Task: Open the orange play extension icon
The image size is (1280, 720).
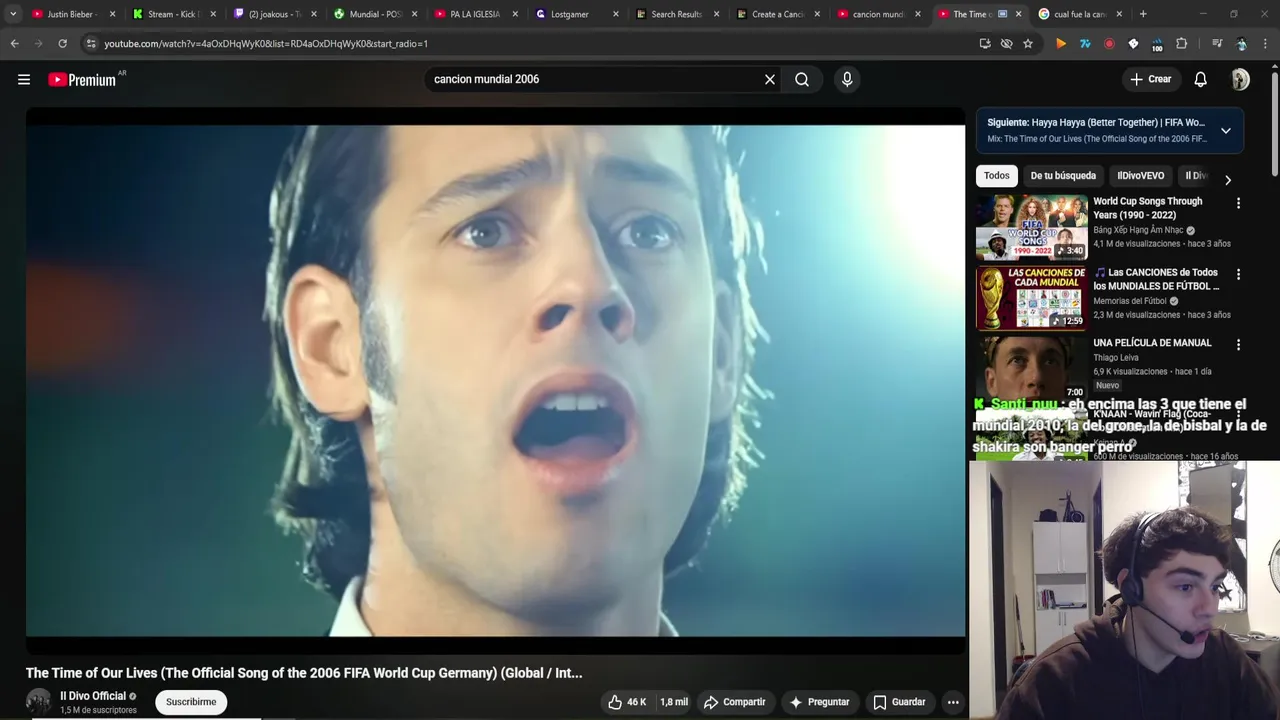Action: pos(1061,43)
